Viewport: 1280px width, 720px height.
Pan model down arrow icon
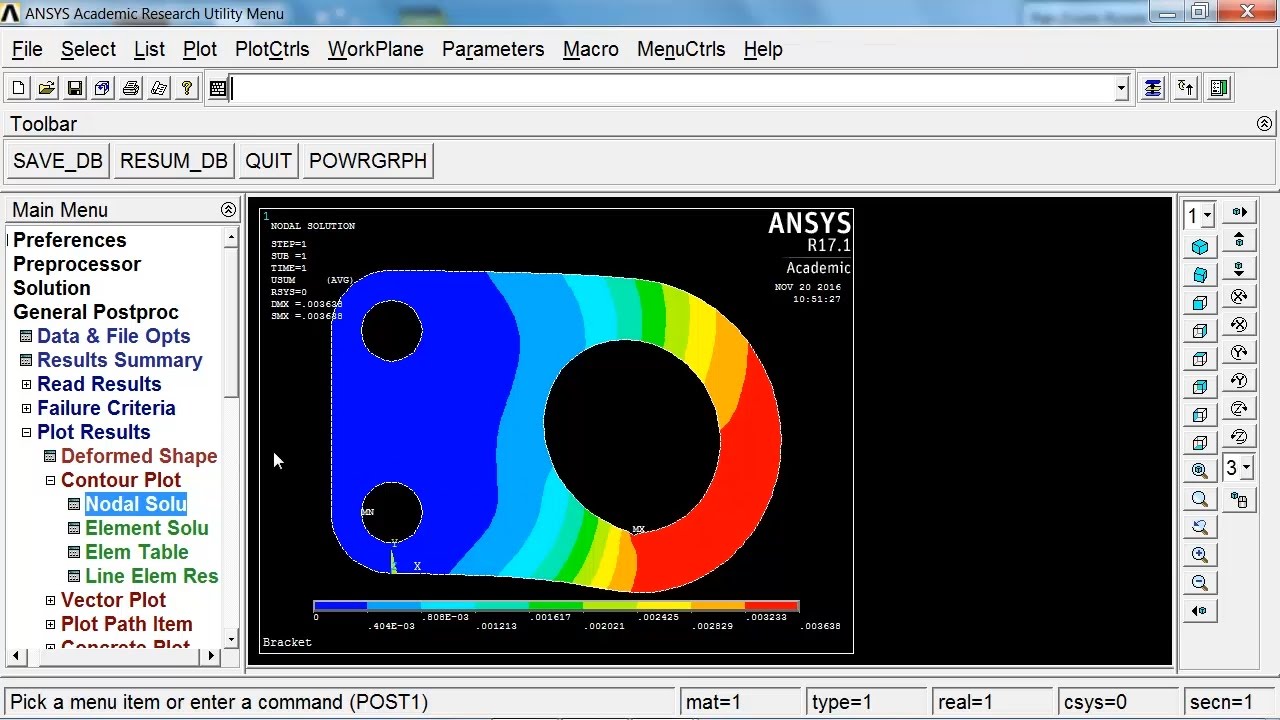[x=1240, y=269]
